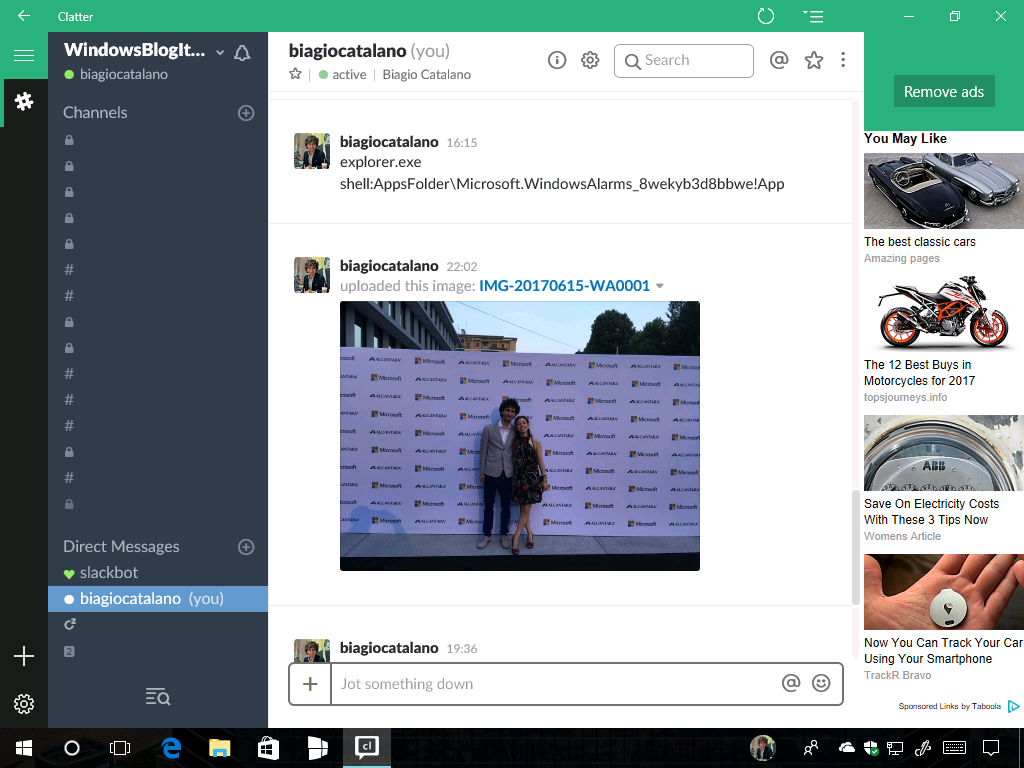Click Sponsored Links by Taboola
The height and width of the screenshot is (768, 1024).
[950, 707]
